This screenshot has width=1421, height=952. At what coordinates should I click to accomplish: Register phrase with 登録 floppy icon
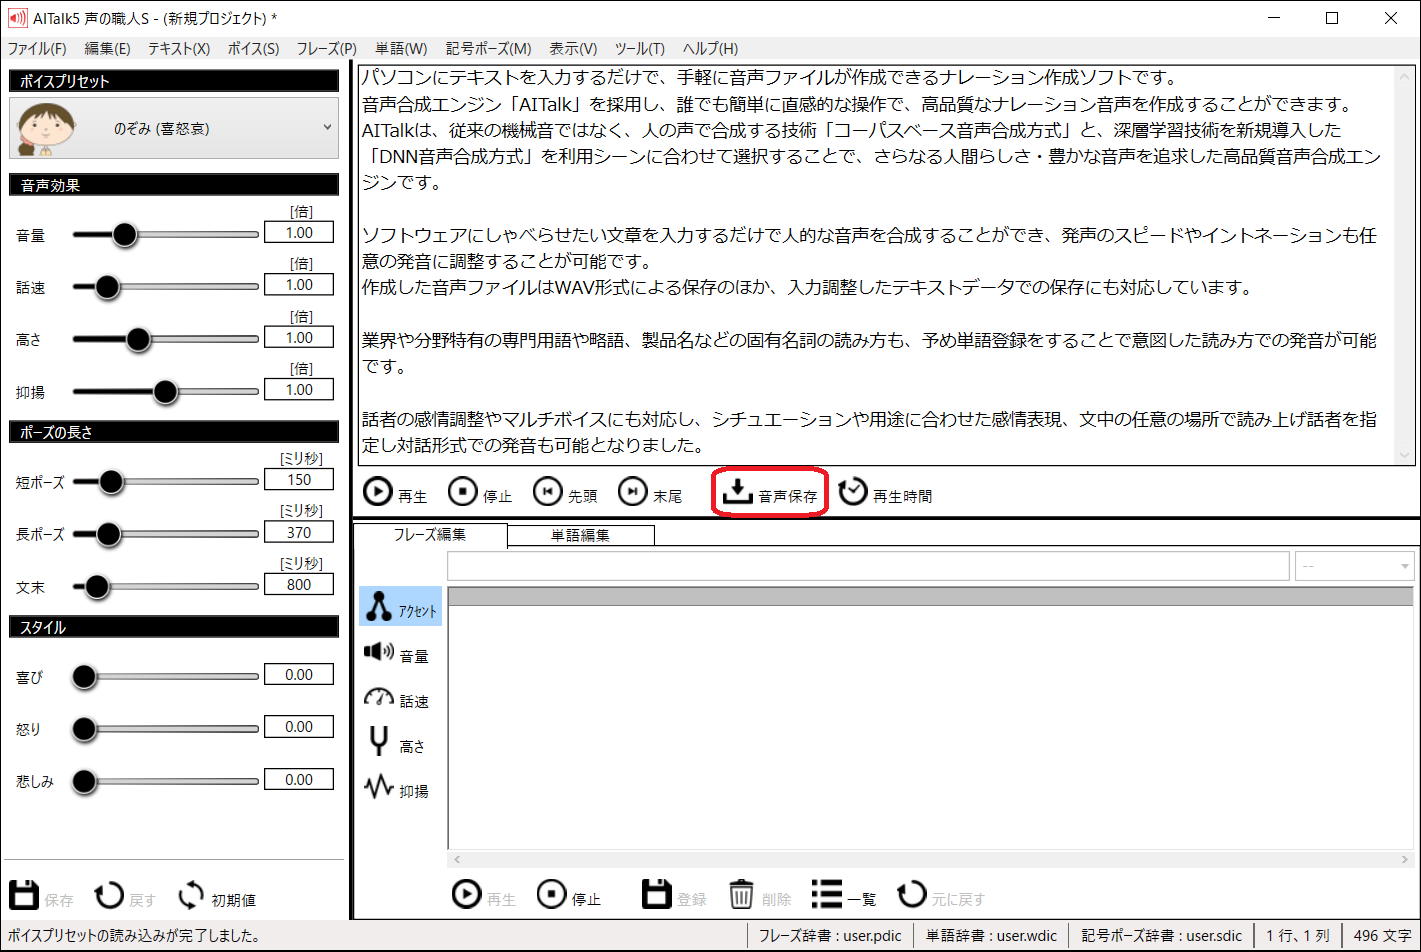point(674,894)
